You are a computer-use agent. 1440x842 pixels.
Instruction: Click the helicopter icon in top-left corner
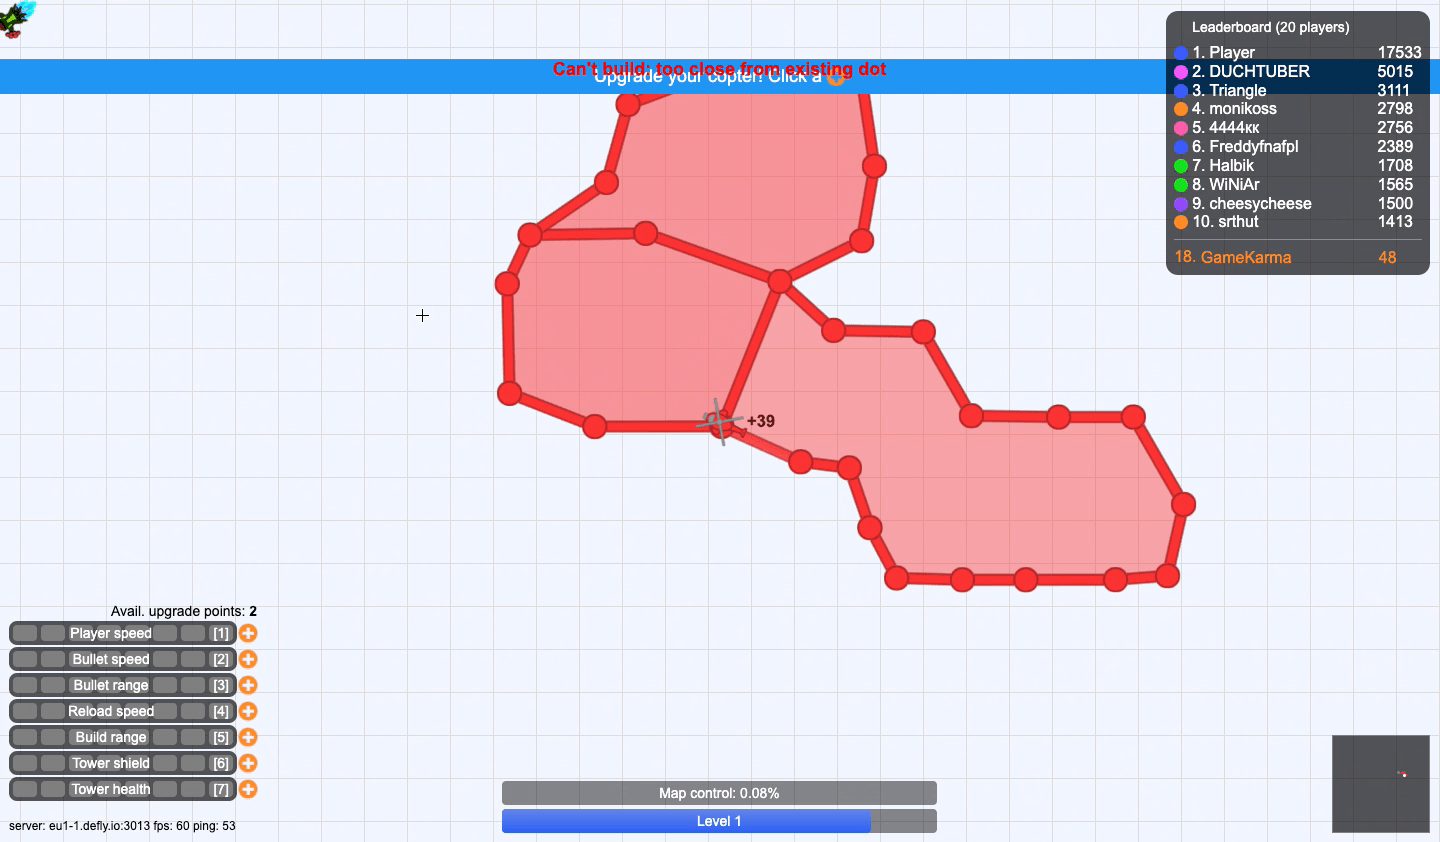(x=17, y=18)
